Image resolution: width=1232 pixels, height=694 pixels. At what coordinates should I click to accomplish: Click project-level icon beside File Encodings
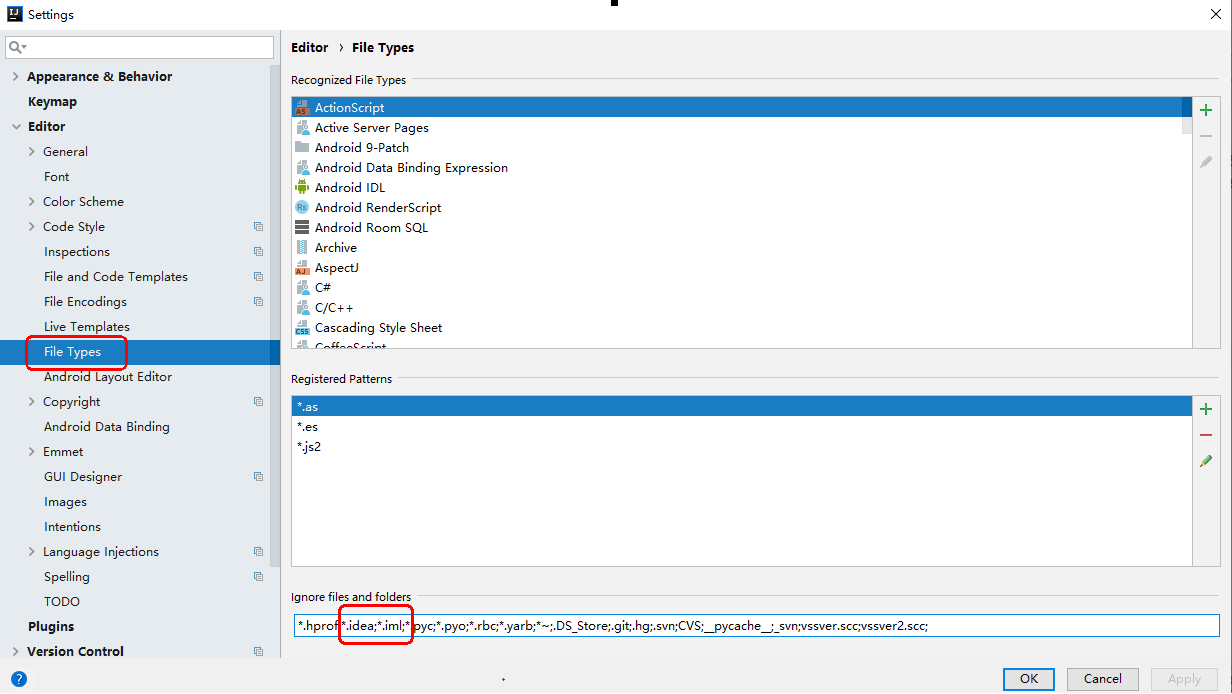point(258,302)
